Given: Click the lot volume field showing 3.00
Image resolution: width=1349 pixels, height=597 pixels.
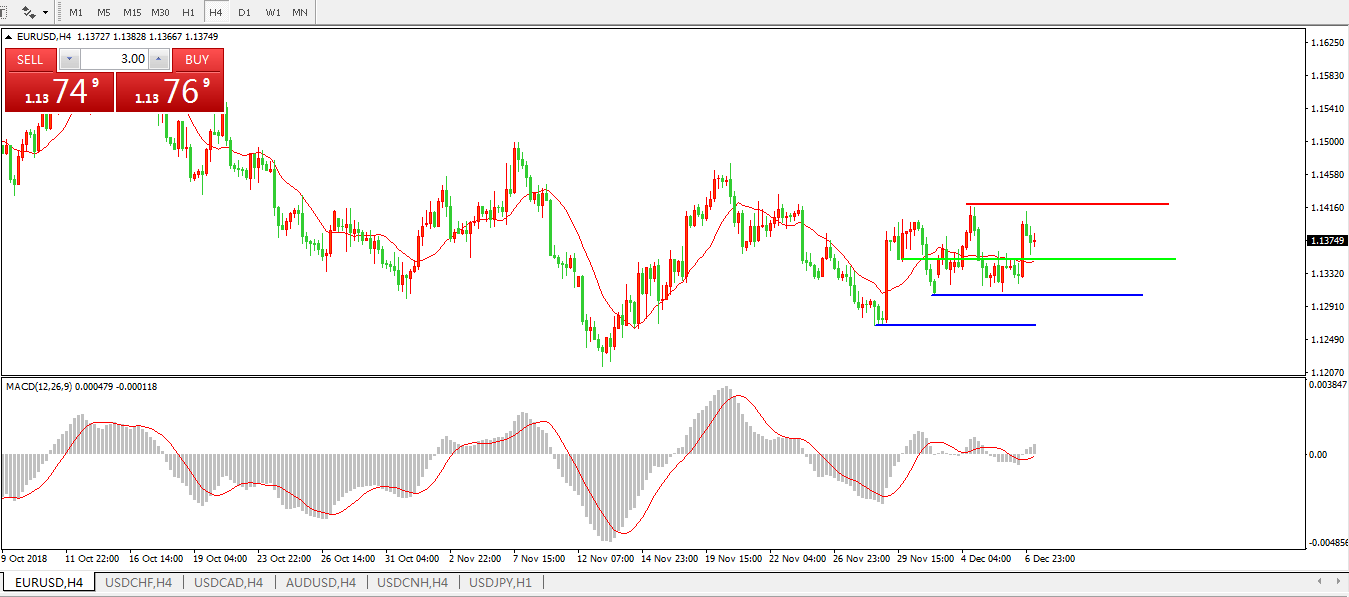Looking at the screenshot, I should coord(113,59).
